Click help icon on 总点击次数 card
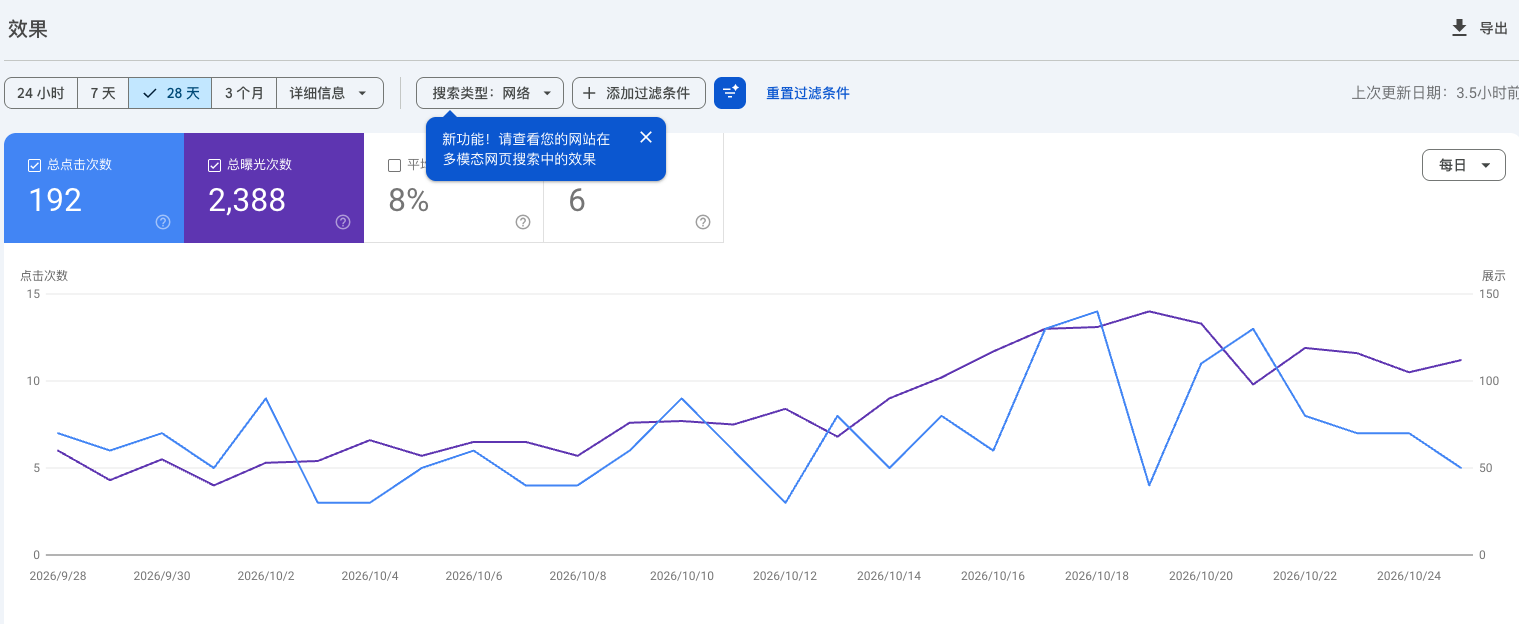 pyautogui.click(x=163, y=222)
